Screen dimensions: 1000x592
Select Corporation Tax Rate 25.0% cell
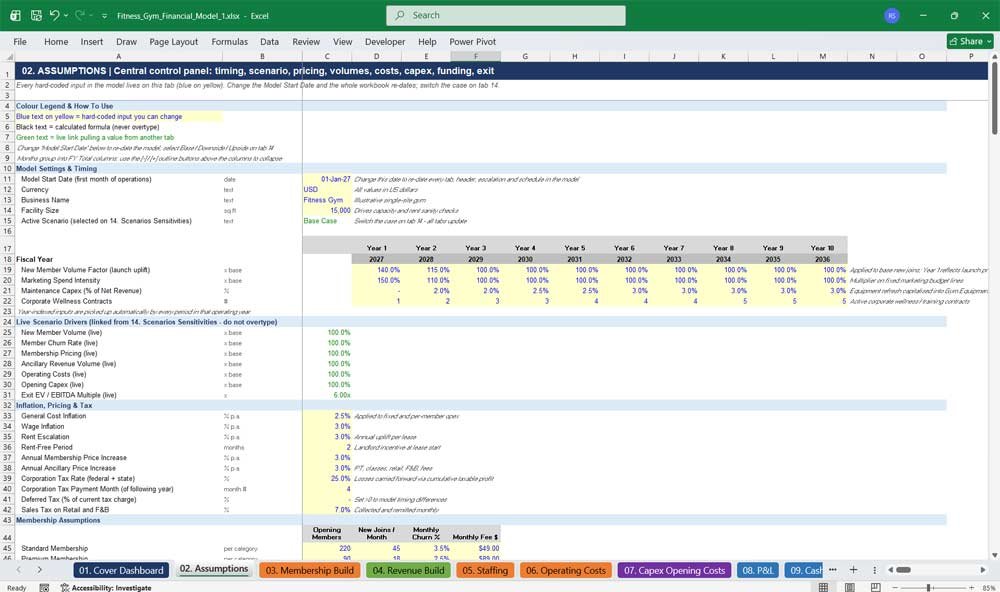327,478
